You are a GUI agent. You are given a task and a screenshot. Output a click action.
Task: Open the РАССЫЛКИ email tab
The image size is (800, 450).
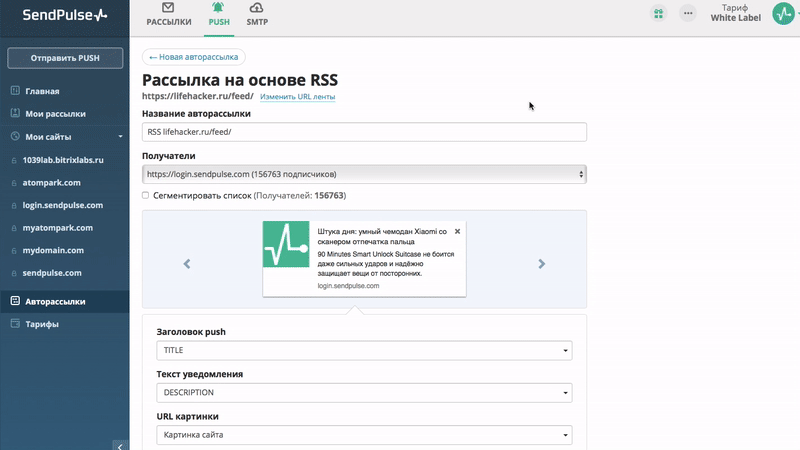coord(169,14)
